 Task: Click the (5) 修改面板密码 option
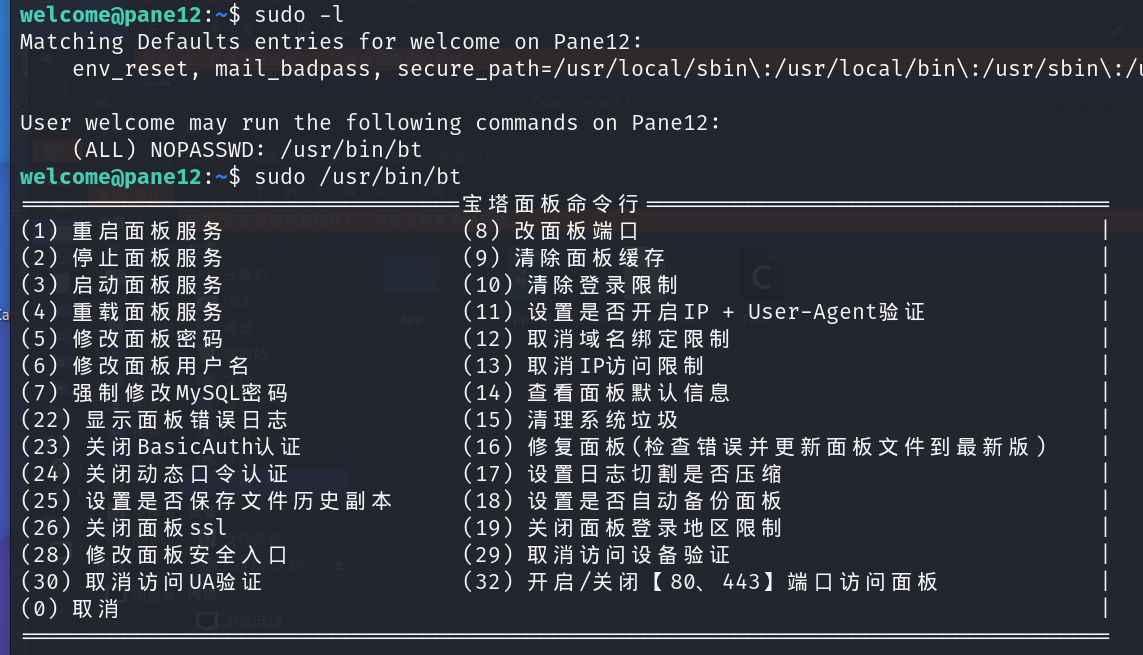tap(121, 339)
